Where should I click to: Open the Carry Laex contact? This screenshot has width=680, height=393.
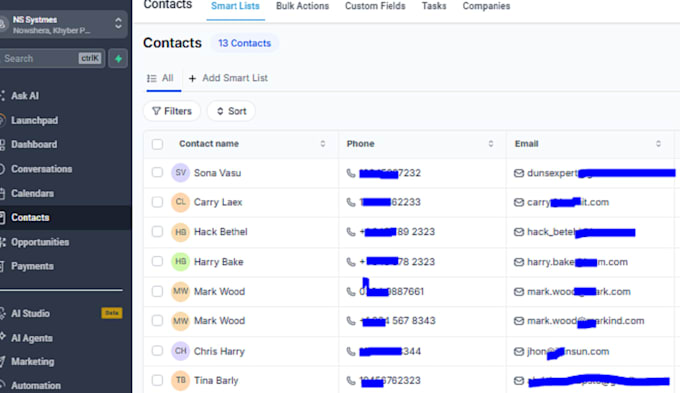[x=218, y=202]
